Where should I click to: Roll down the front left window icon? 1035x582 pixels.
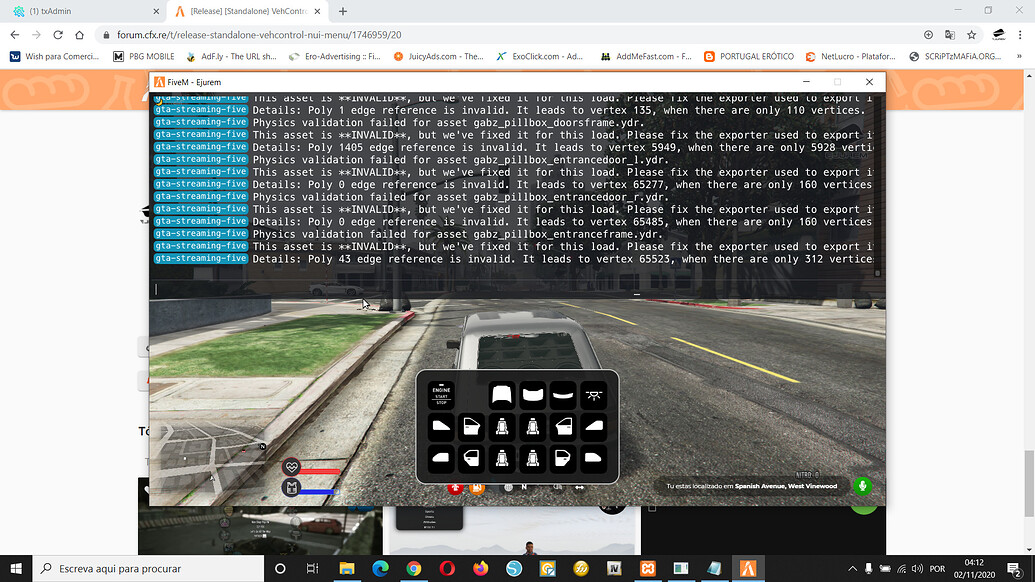(441, 426)
